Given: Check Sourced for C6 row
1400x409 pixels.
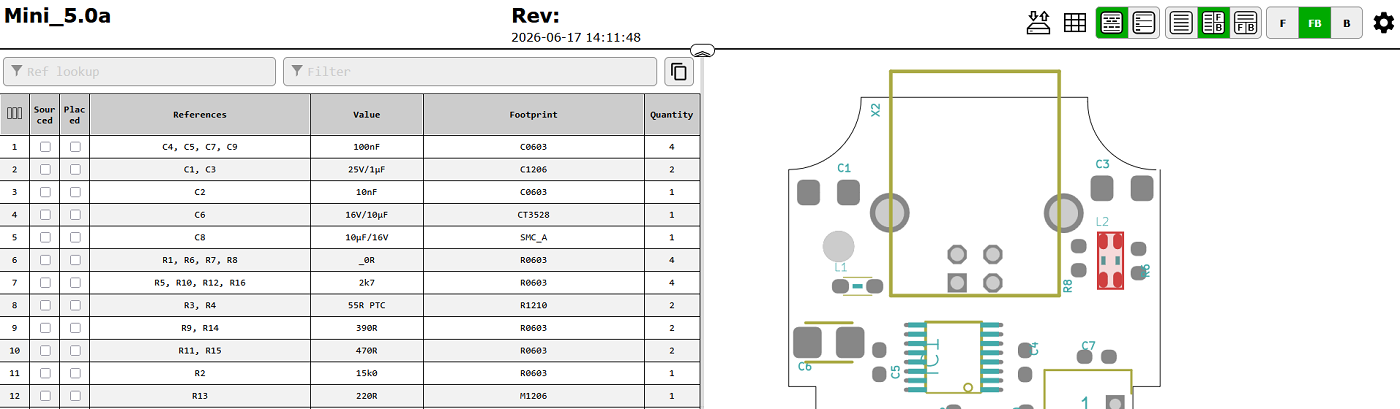Looking at the screenshot, I should 45,215.
